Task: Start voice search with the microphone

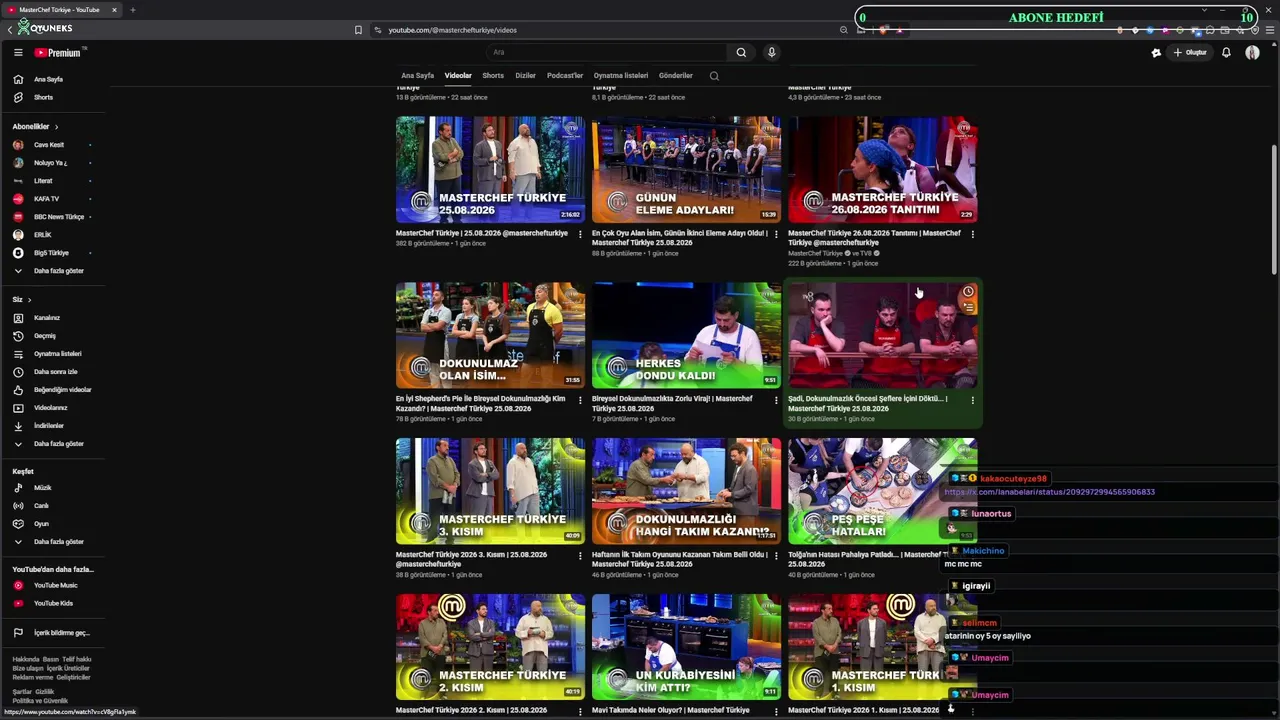Action: [x=771, y=53]
